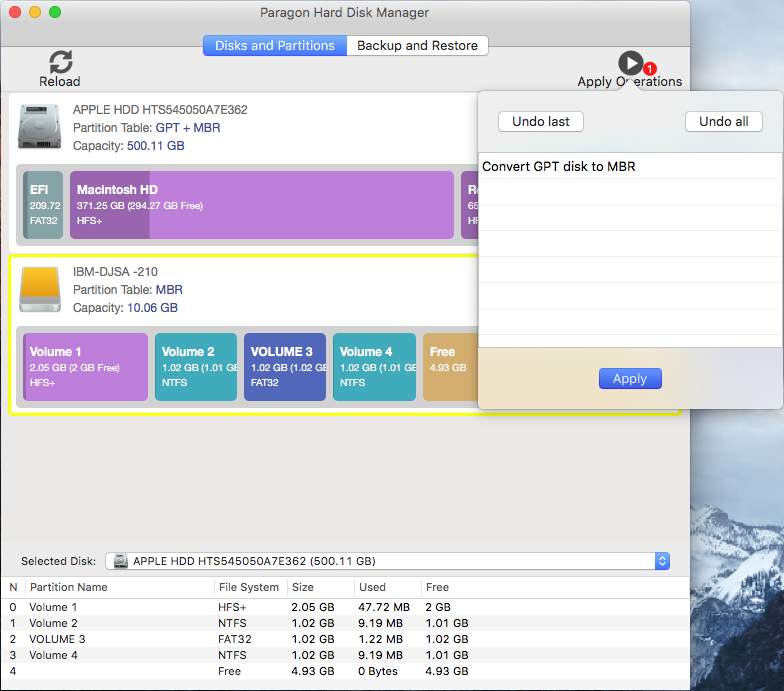Click the Apply Operations play icon
The height and width of the screenshot is (691, 784).
pos(630,64)
